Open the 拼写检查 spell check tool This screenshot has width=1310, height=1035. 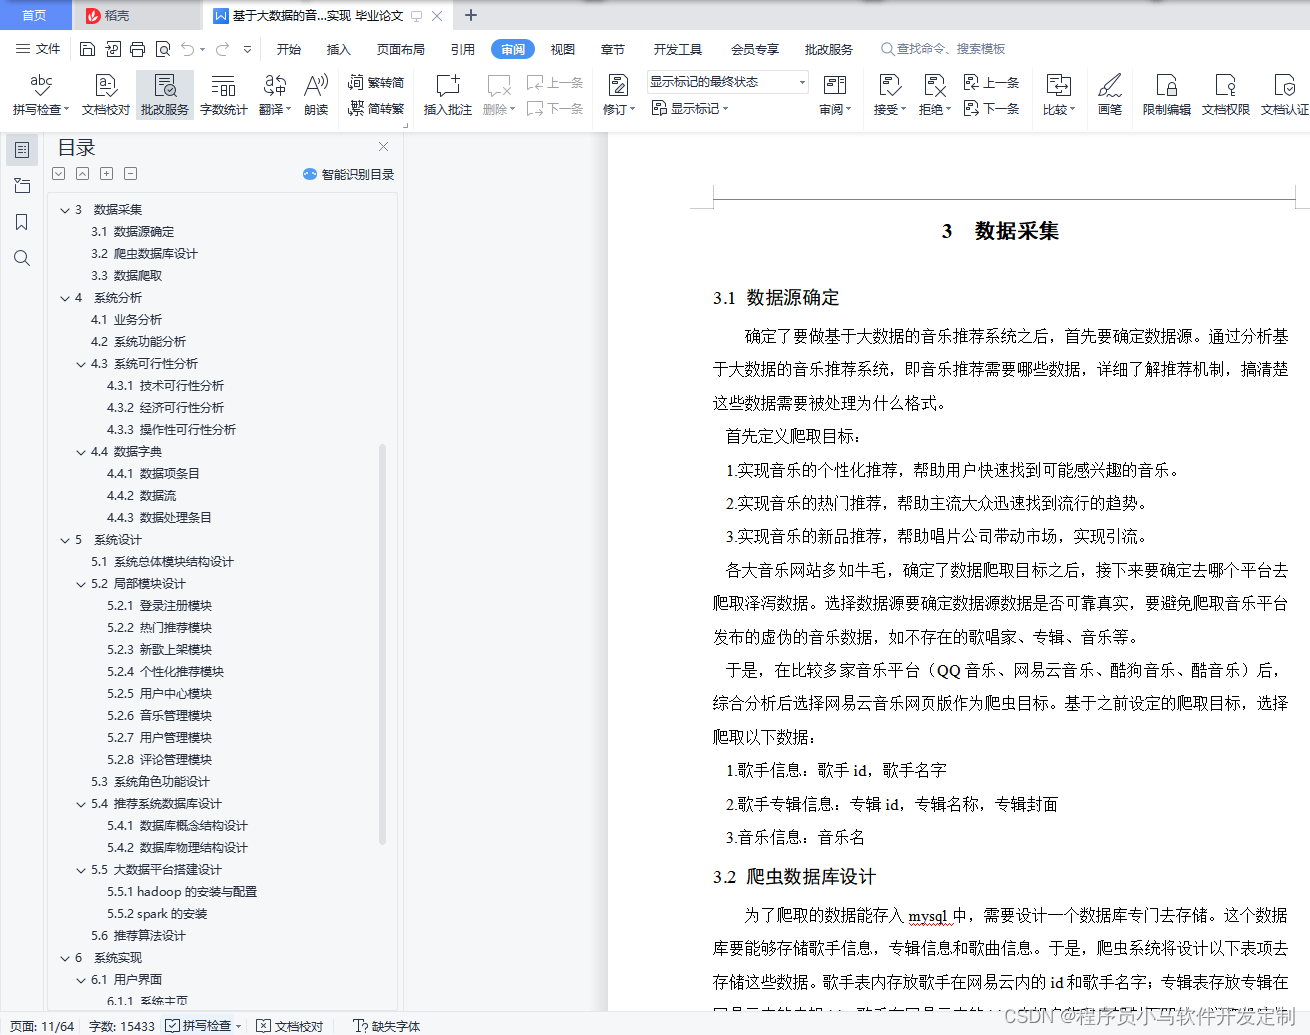(x=41, y=95)
